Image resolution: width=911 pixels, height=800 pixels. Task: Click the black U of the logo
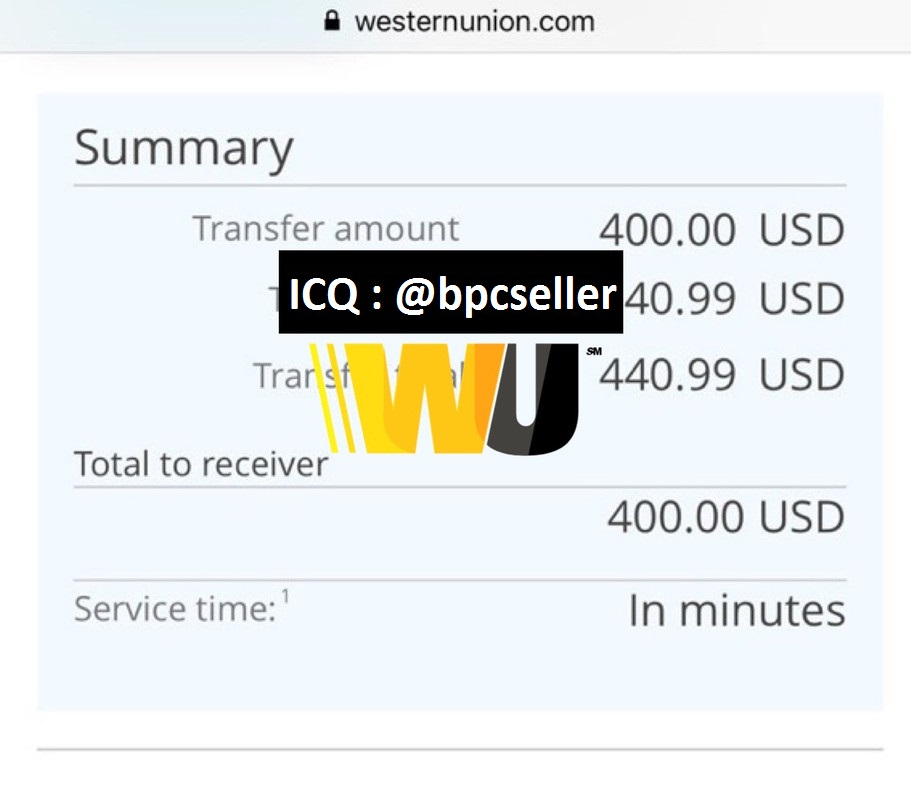[533, 399]
